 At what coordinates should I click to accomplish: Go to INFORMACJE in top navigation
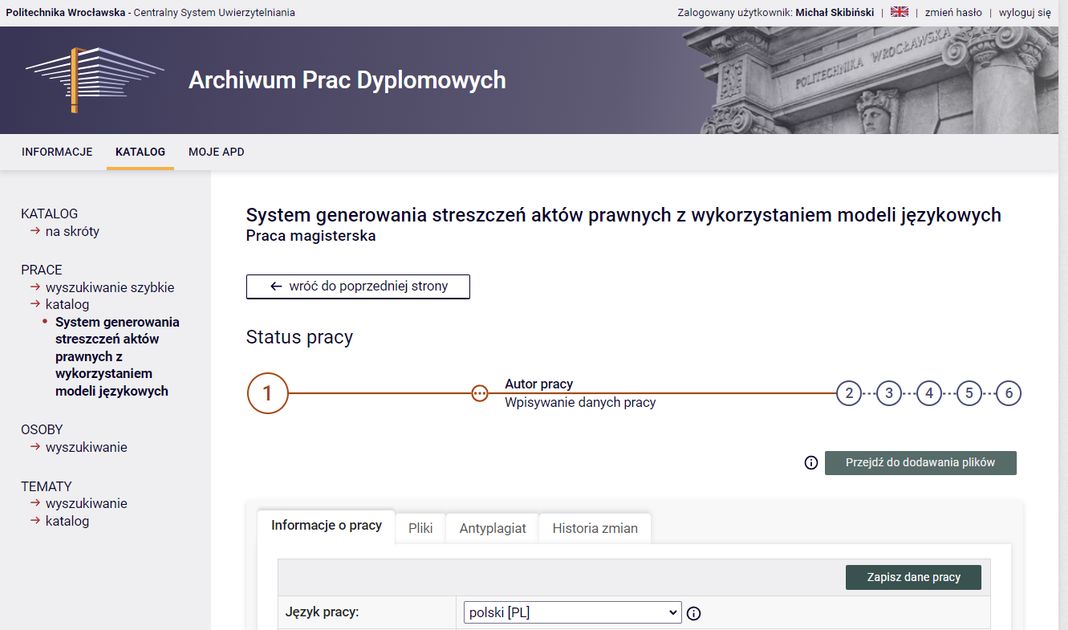tap(57, 152)
